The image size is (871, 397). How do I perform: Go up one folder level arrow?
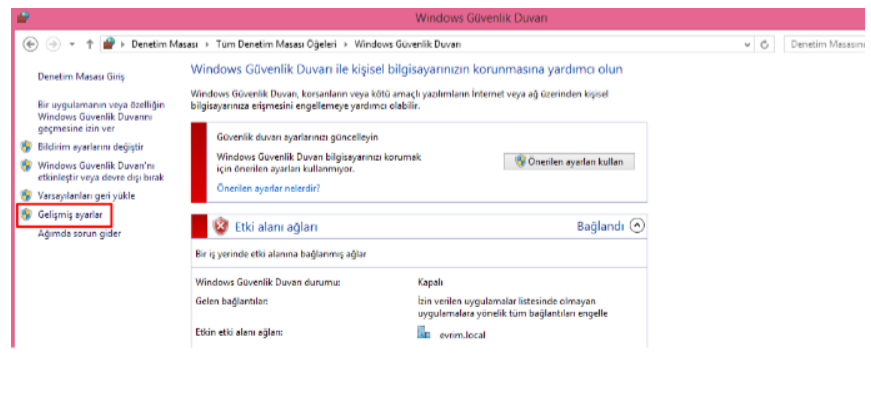89,45
